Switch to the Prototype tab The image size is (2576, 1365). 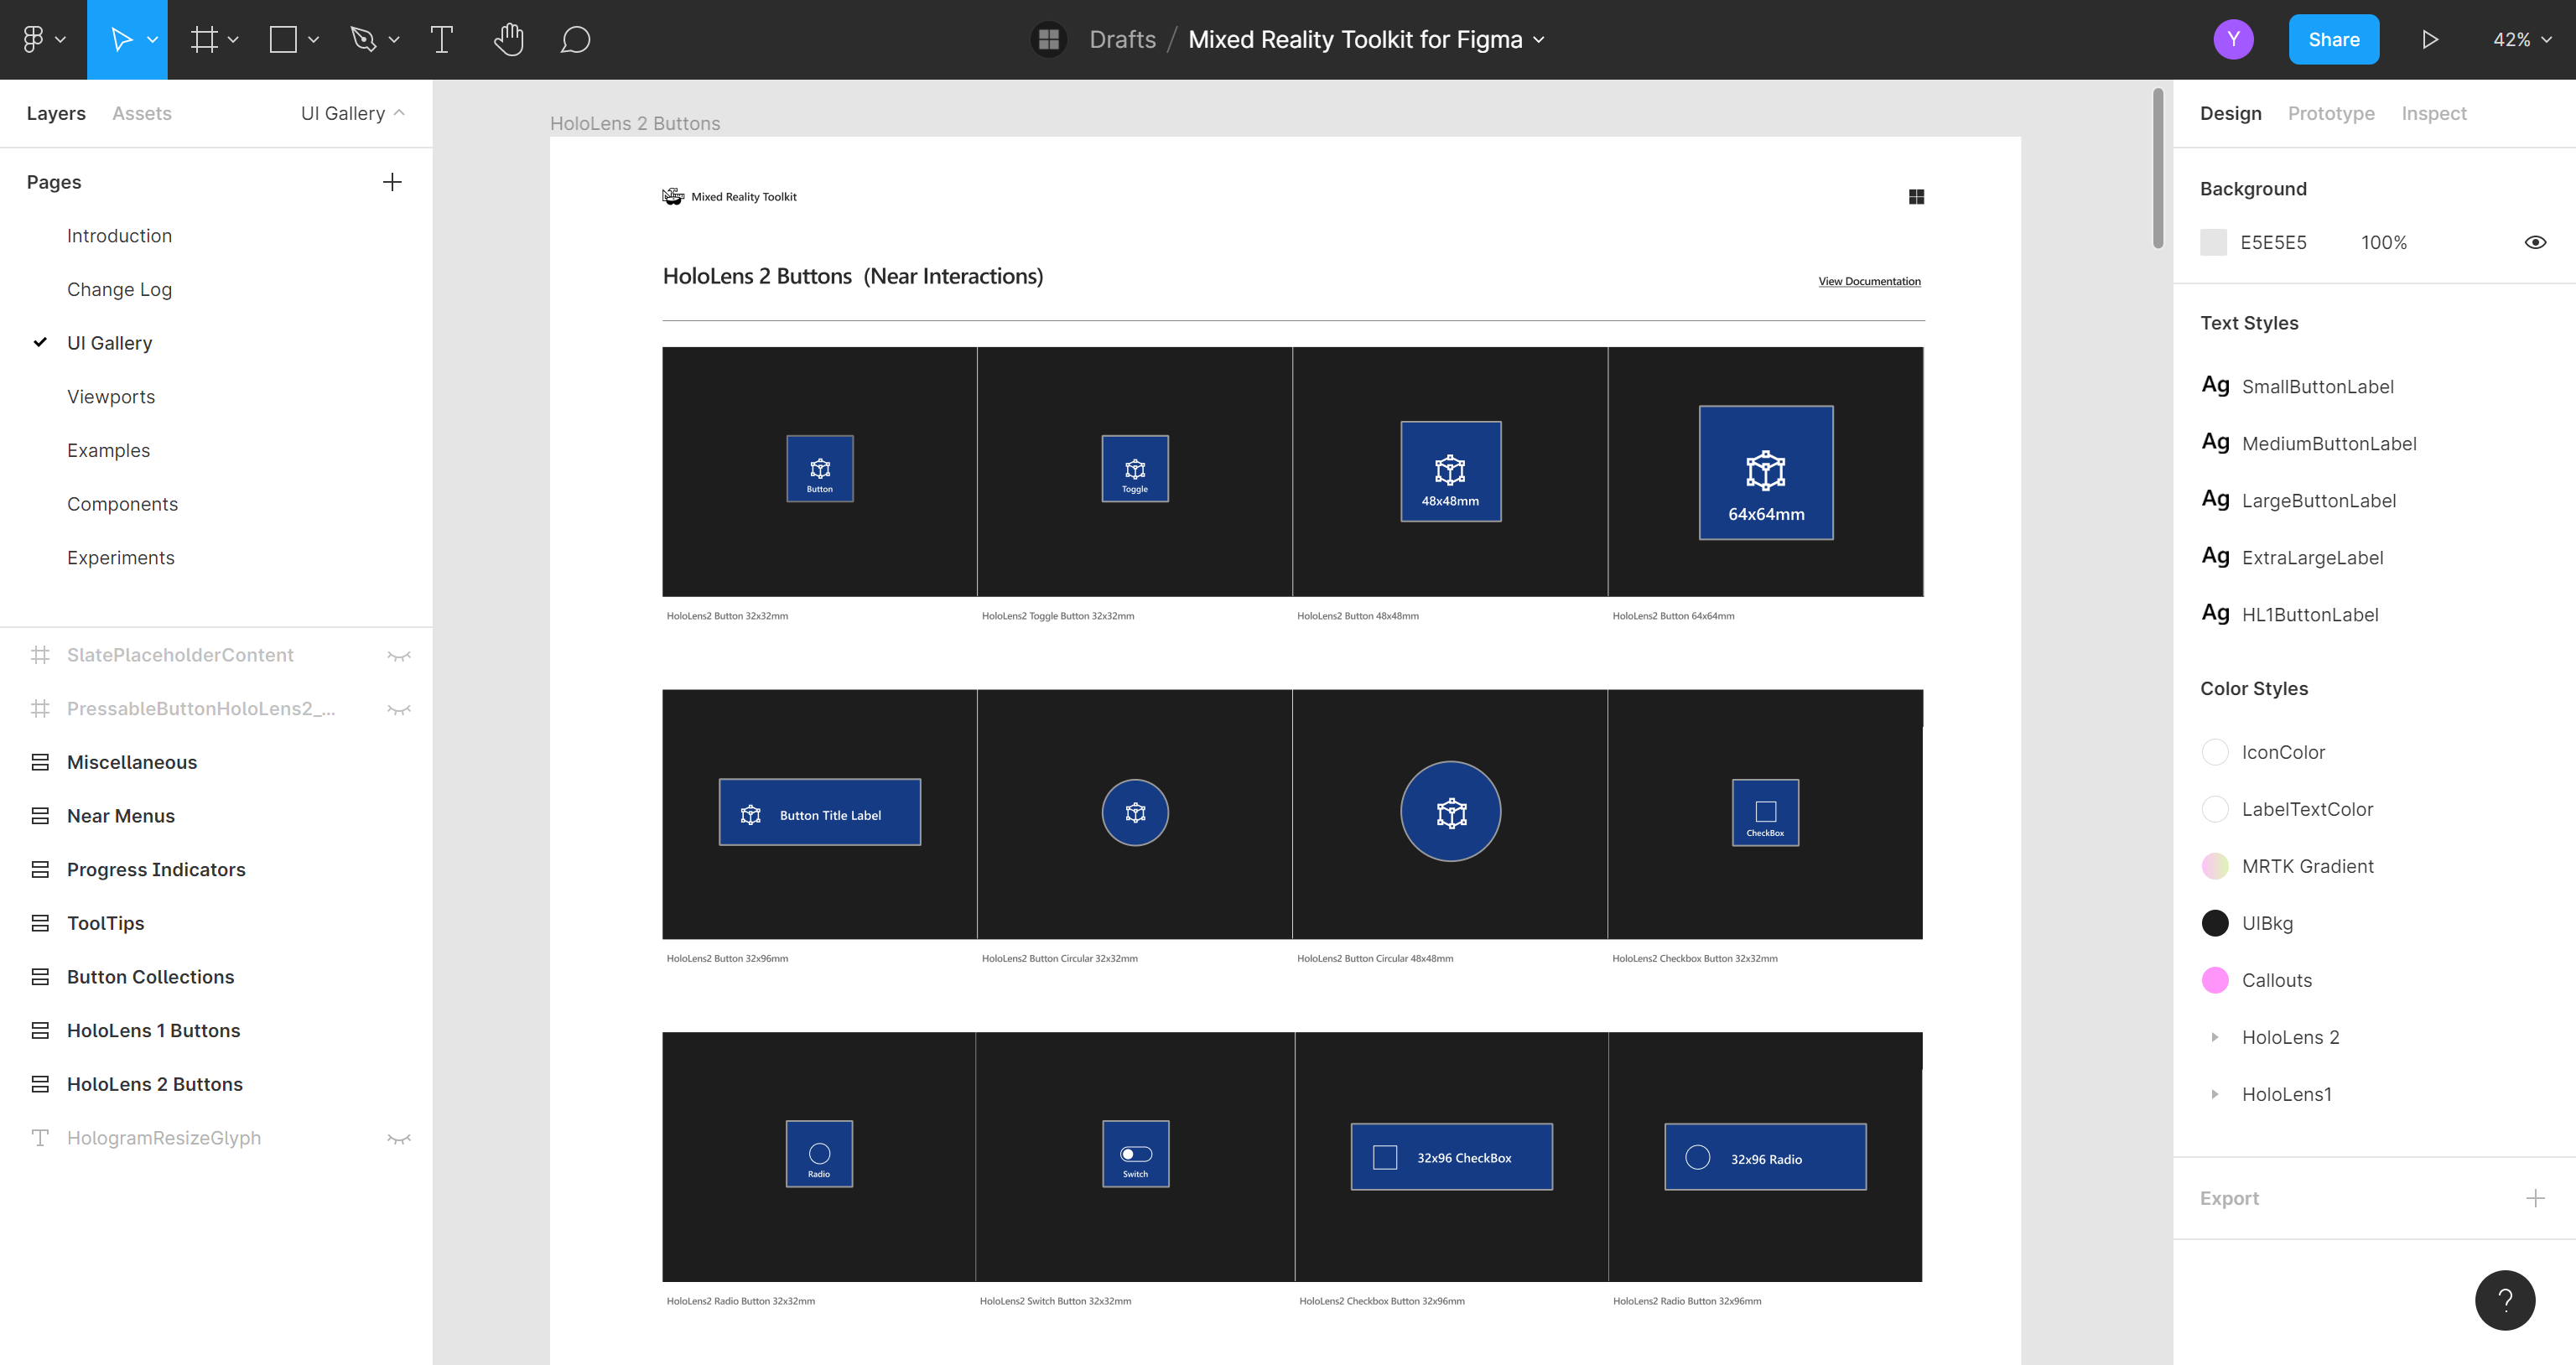(2330, 112)
